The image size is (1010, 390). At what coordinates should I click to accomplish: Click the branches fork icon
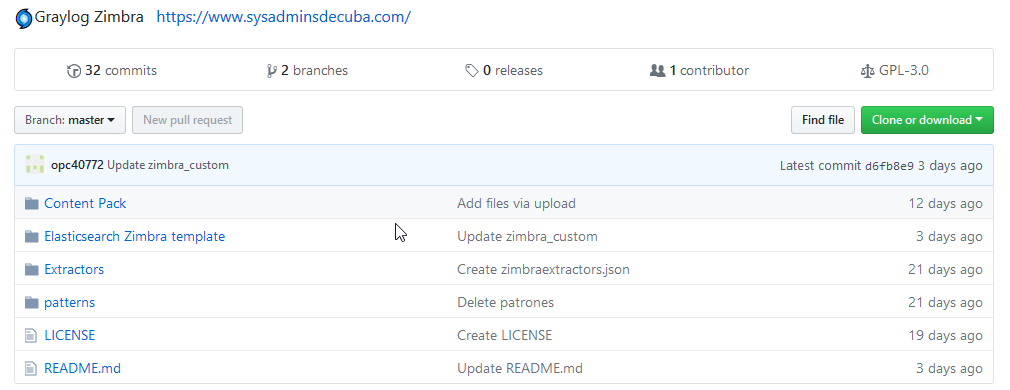(x=272, y=71)
